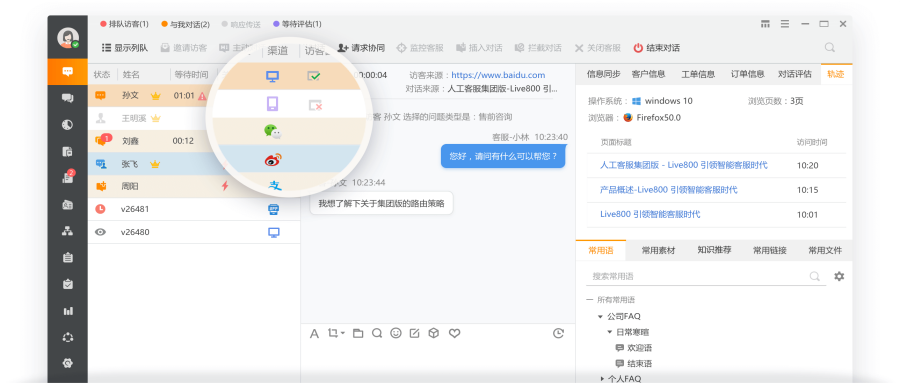Collapse the 日常寒暄 subfolder

[610, 332]
